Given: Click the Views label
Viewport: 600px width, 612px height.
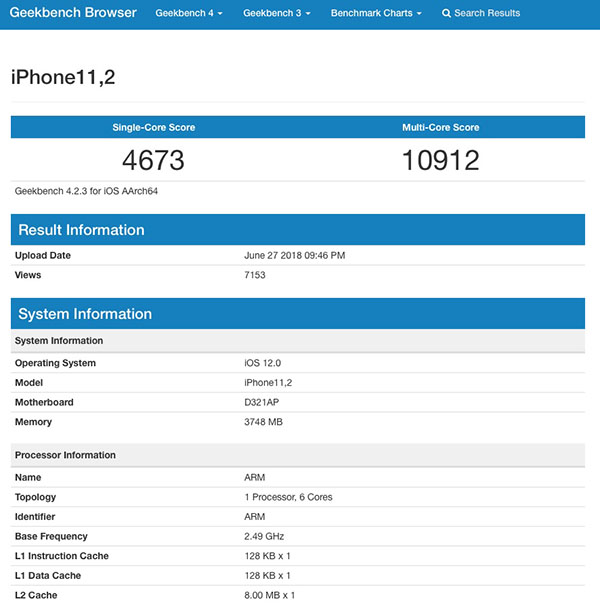Looking at the screenshot, I should point(28,275).
